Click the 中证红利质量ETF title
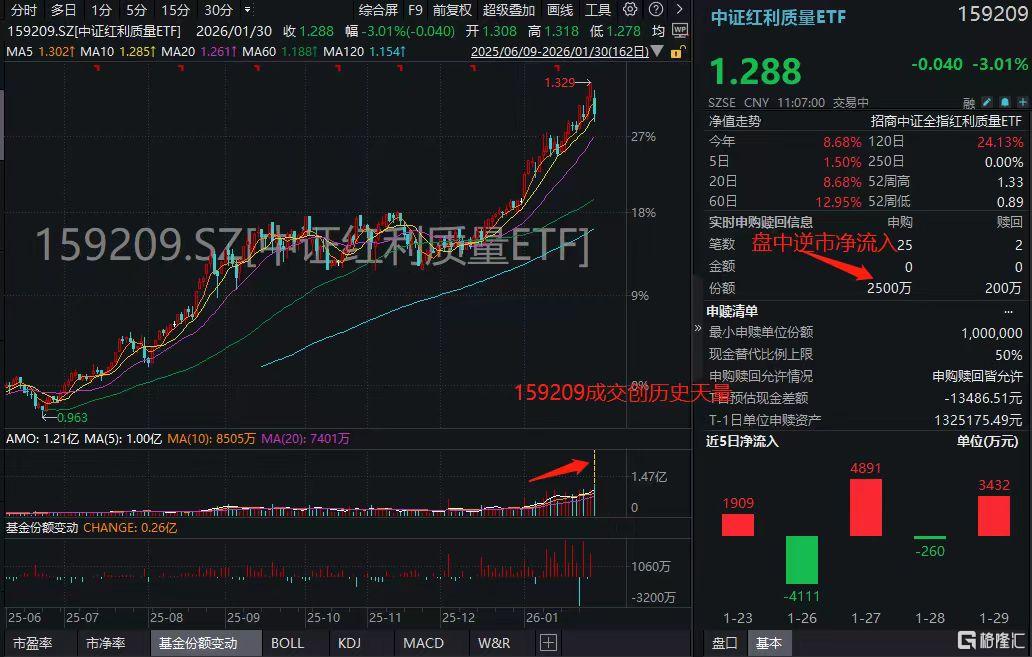Viewport: 1032px width, 657px height. pyautogui.click(x=778, y=16)
